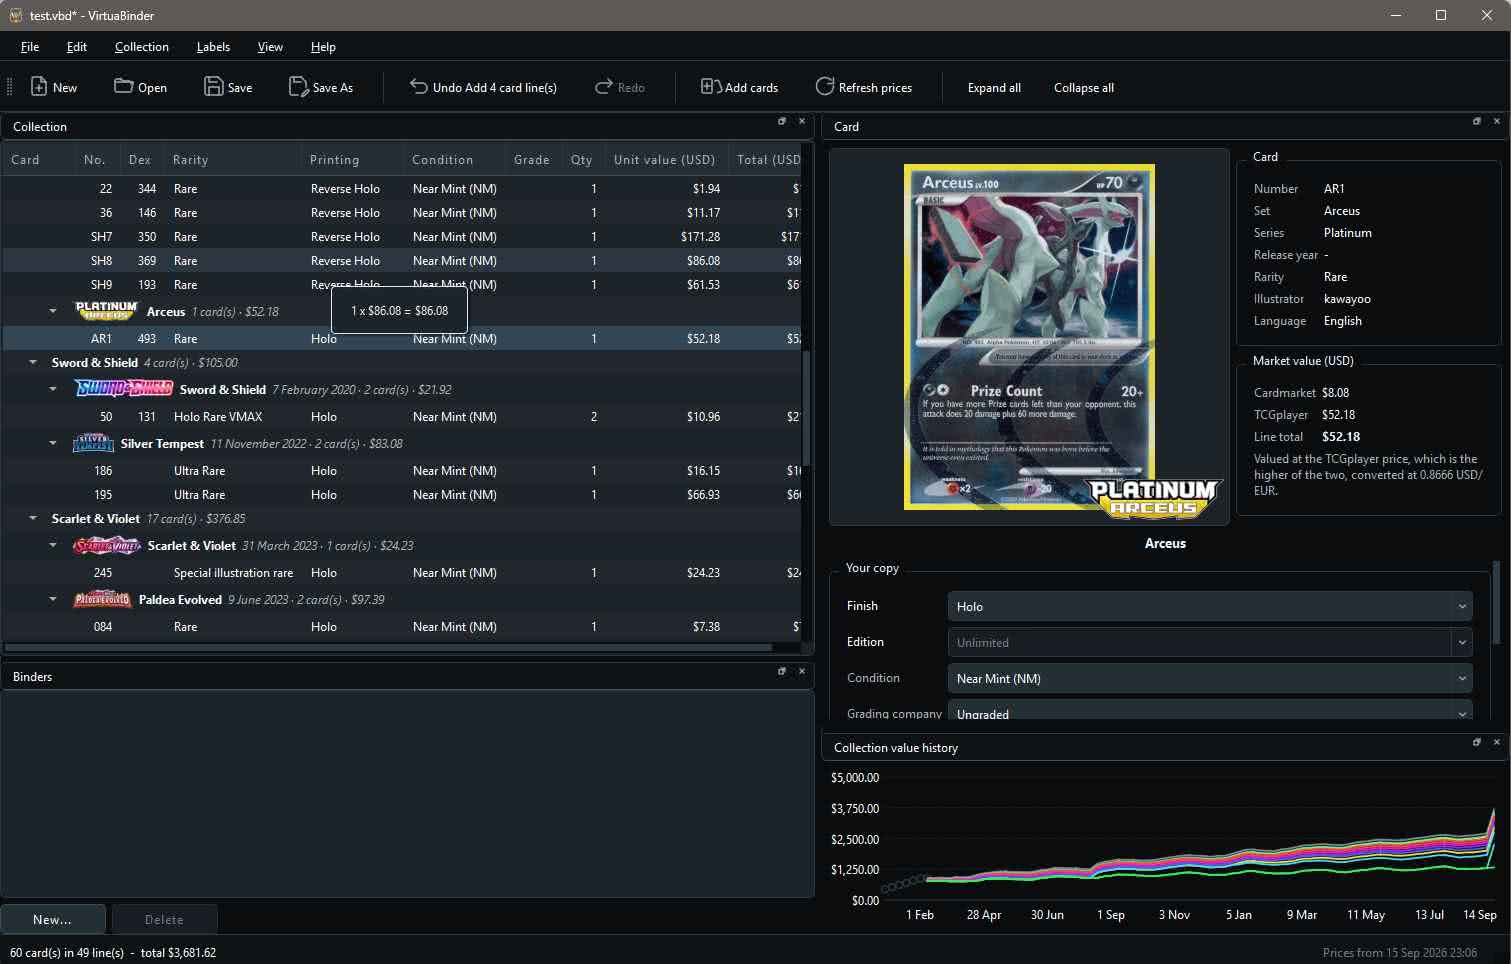Float the Collection panel
1511x964 pixels.
[x=782, y=121]
